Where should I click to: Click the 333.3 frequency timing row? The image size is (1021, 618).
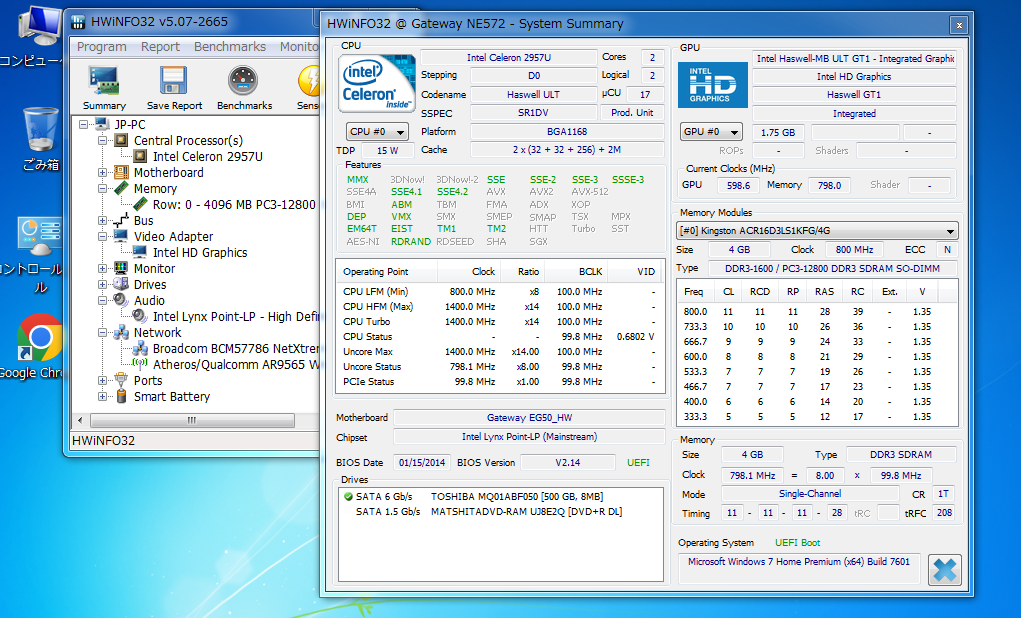click(x=817, y=417)
